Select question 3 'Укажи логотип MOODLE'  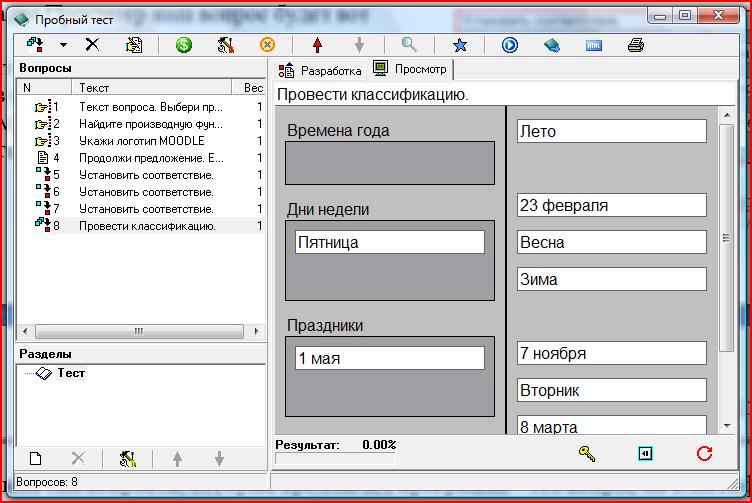[x=141, y=141]
